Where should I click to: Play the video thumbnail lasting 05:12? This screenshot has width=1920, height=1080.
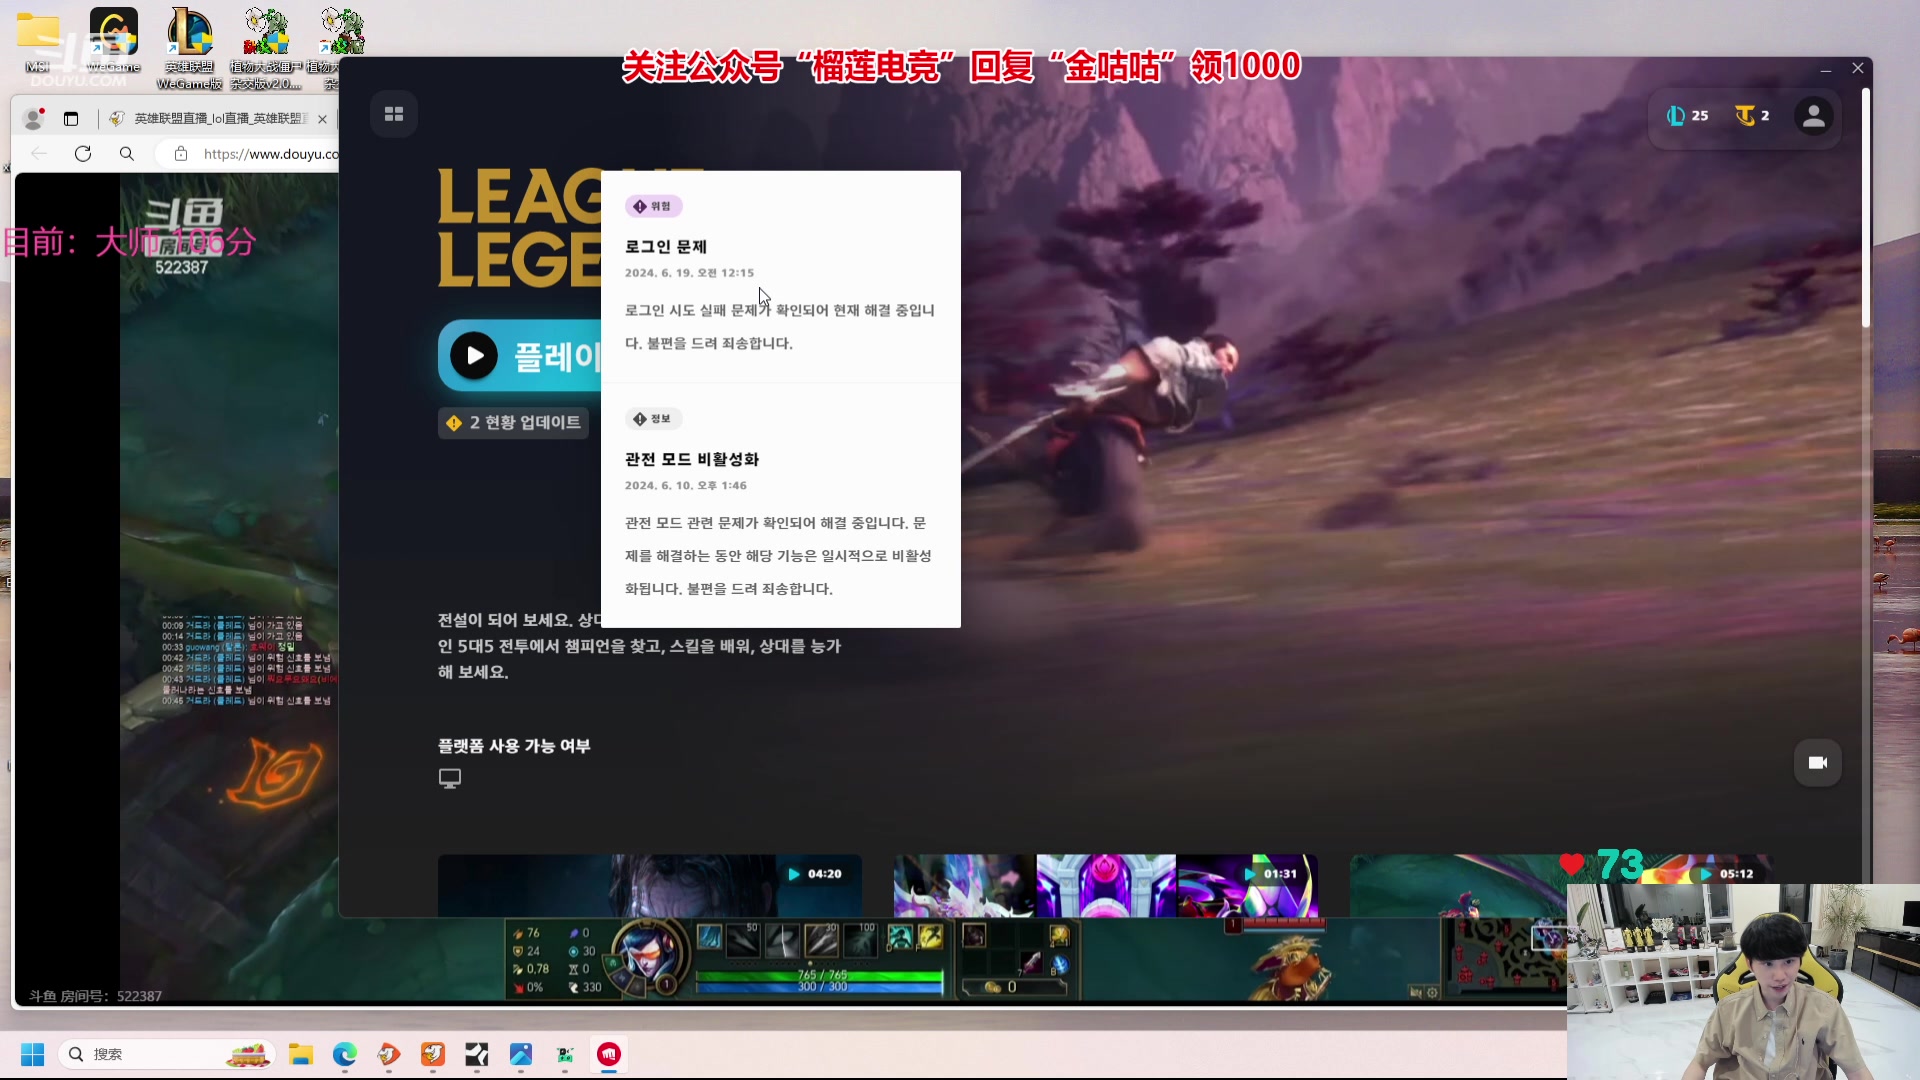tap(1560, 885)
